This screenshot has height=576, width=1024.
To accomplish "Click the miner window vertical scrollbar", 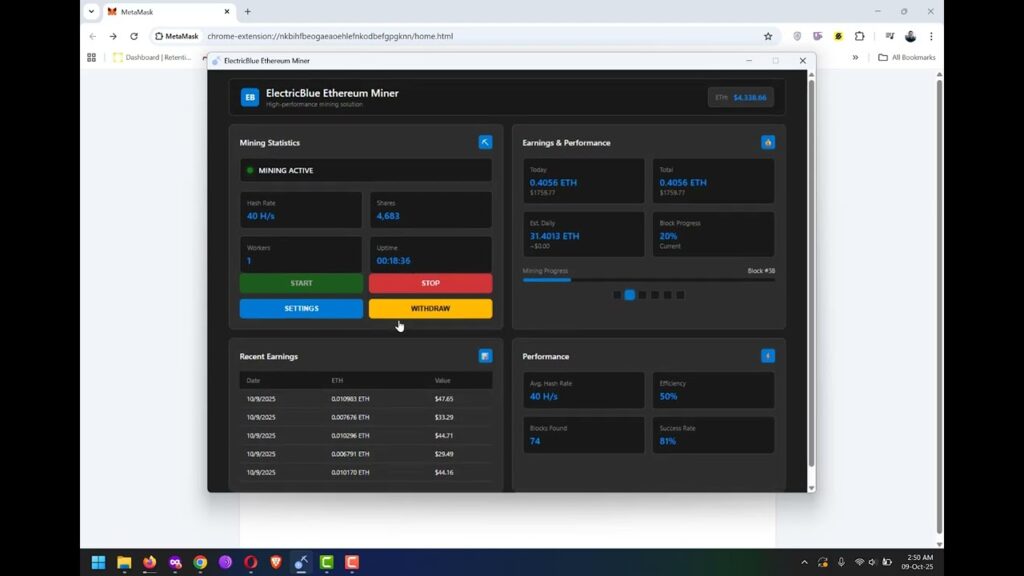I will (811, 273).
